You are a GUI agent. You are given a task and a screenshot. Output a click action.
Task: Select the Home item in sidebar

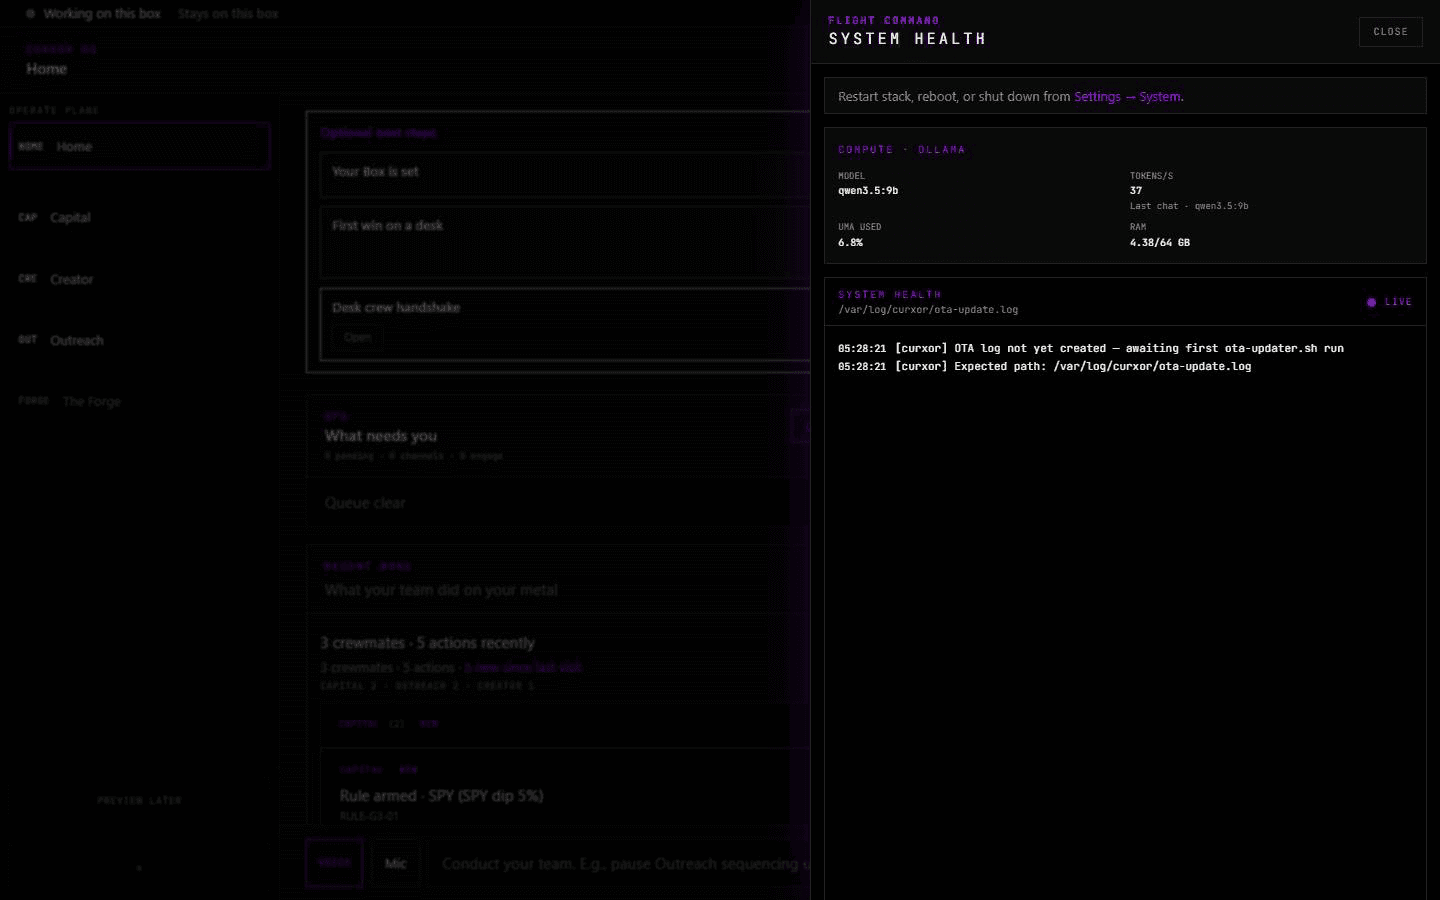coord(139,146)
